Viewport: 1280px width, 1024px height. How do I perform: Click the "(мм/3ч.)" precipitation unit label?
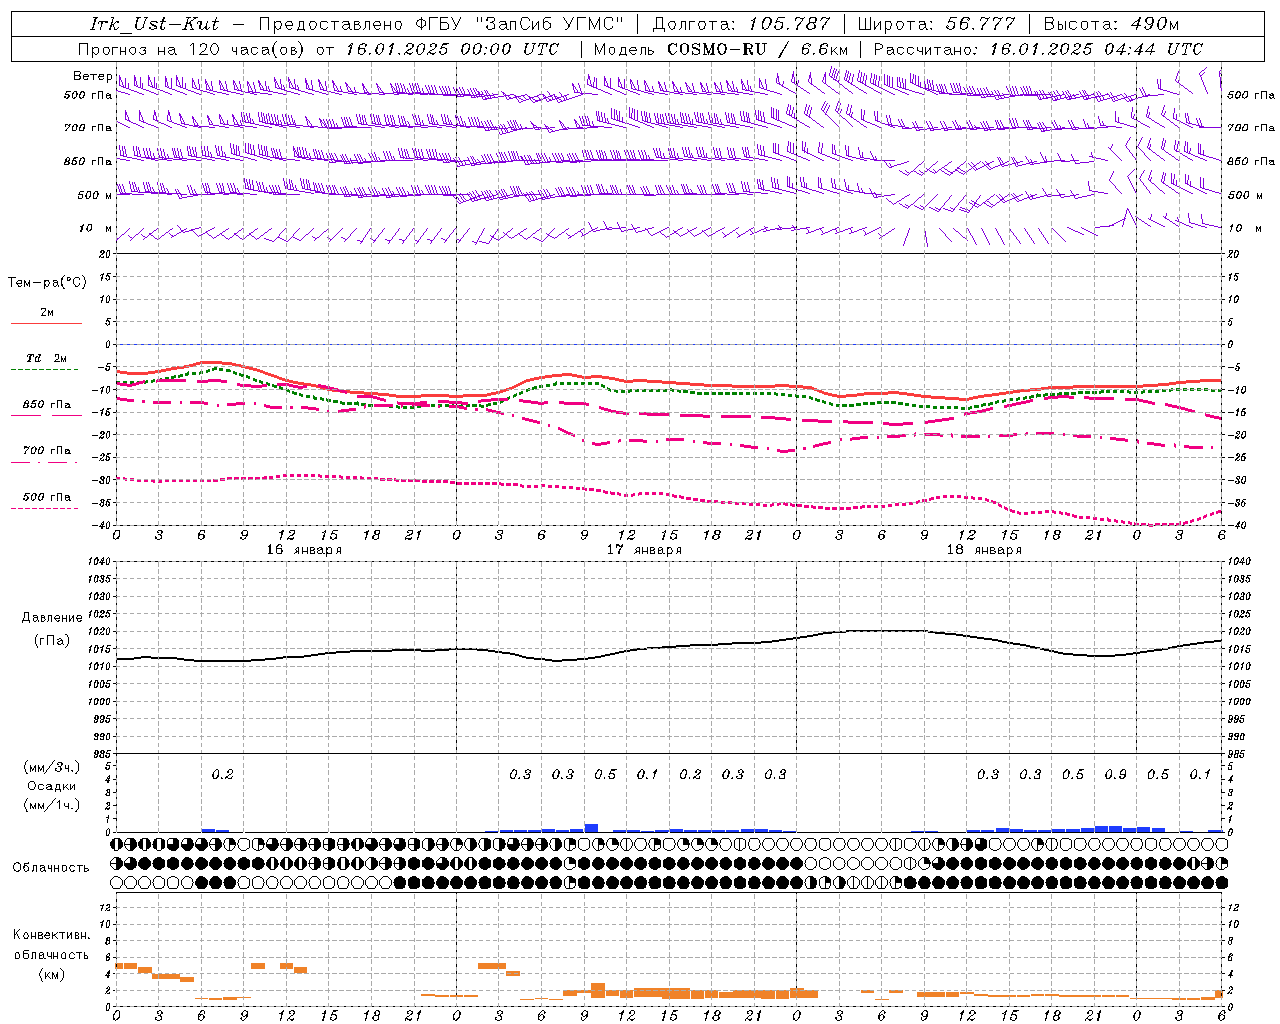point(51,767)
